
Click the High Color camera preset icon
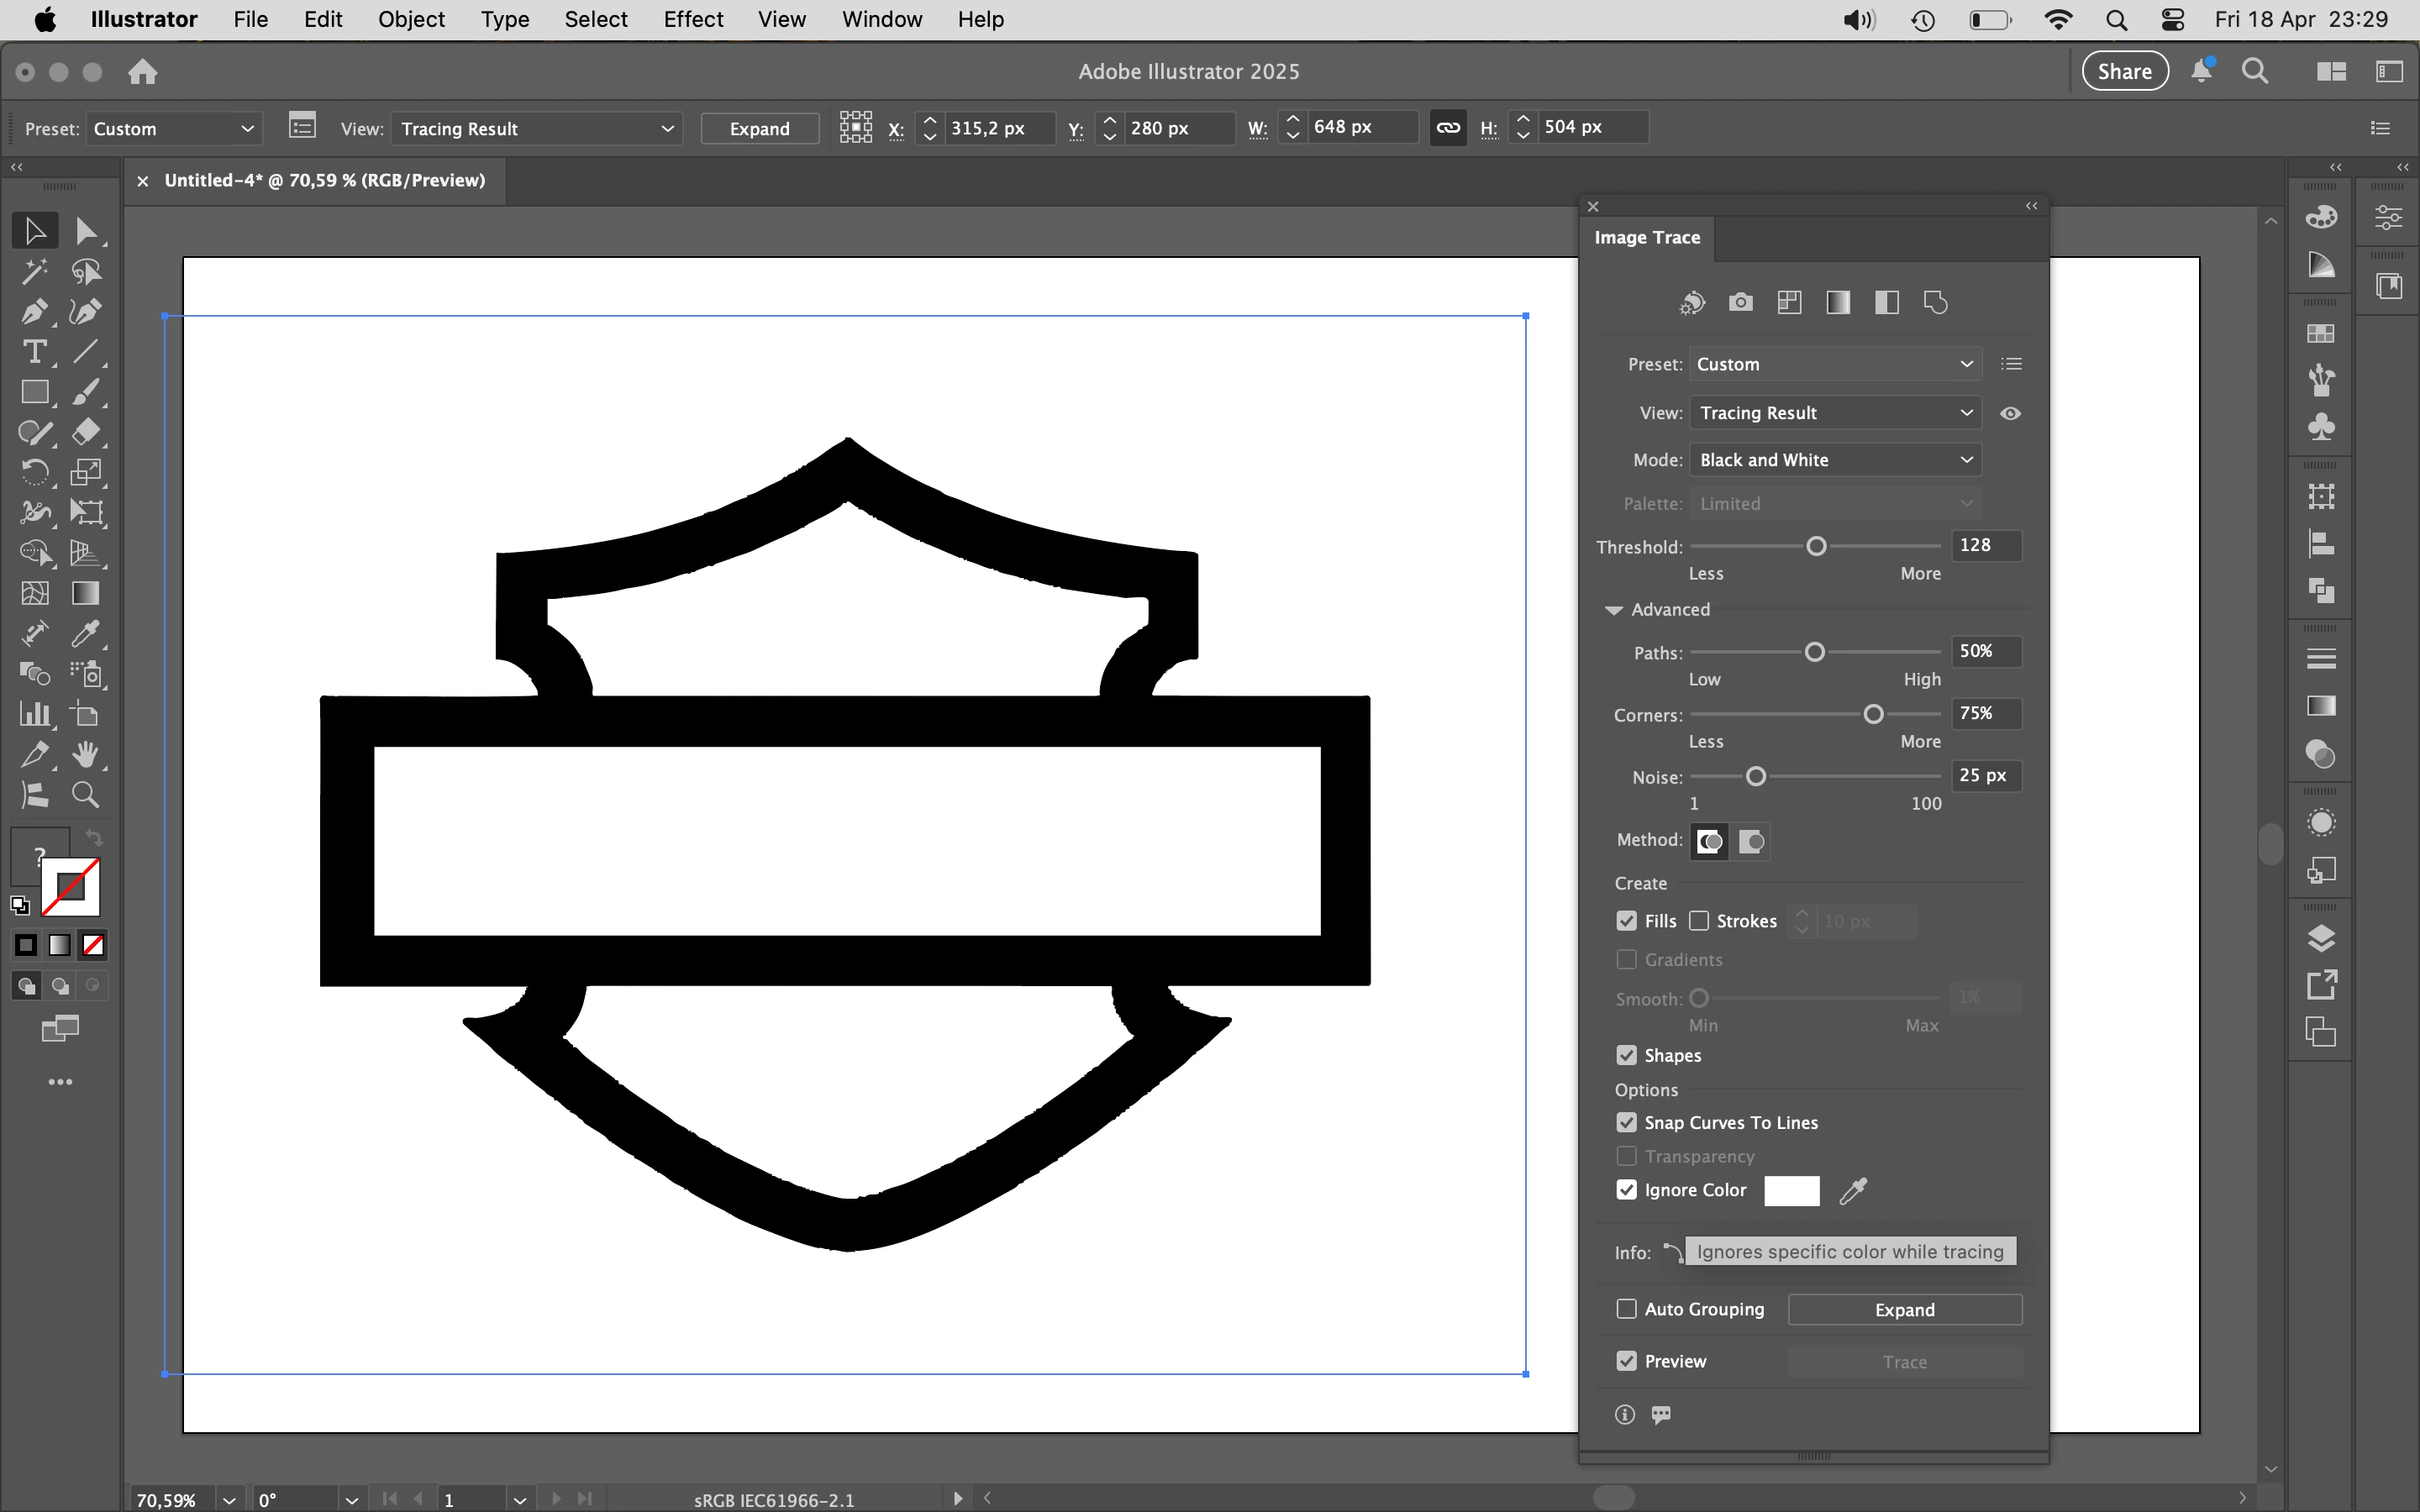[x=1740, y=302]
